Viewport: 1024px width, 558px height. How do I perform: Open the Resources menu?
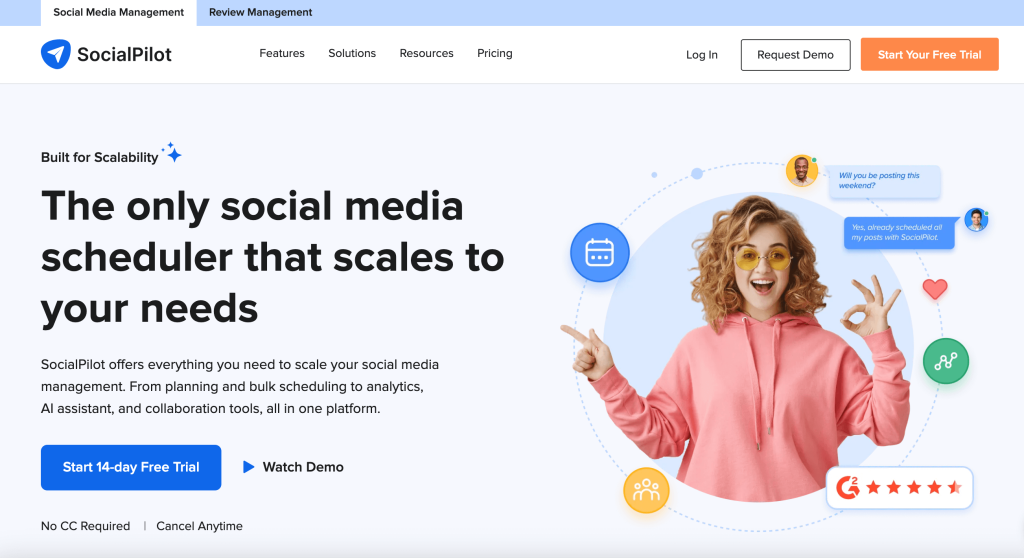pos(426,54)
